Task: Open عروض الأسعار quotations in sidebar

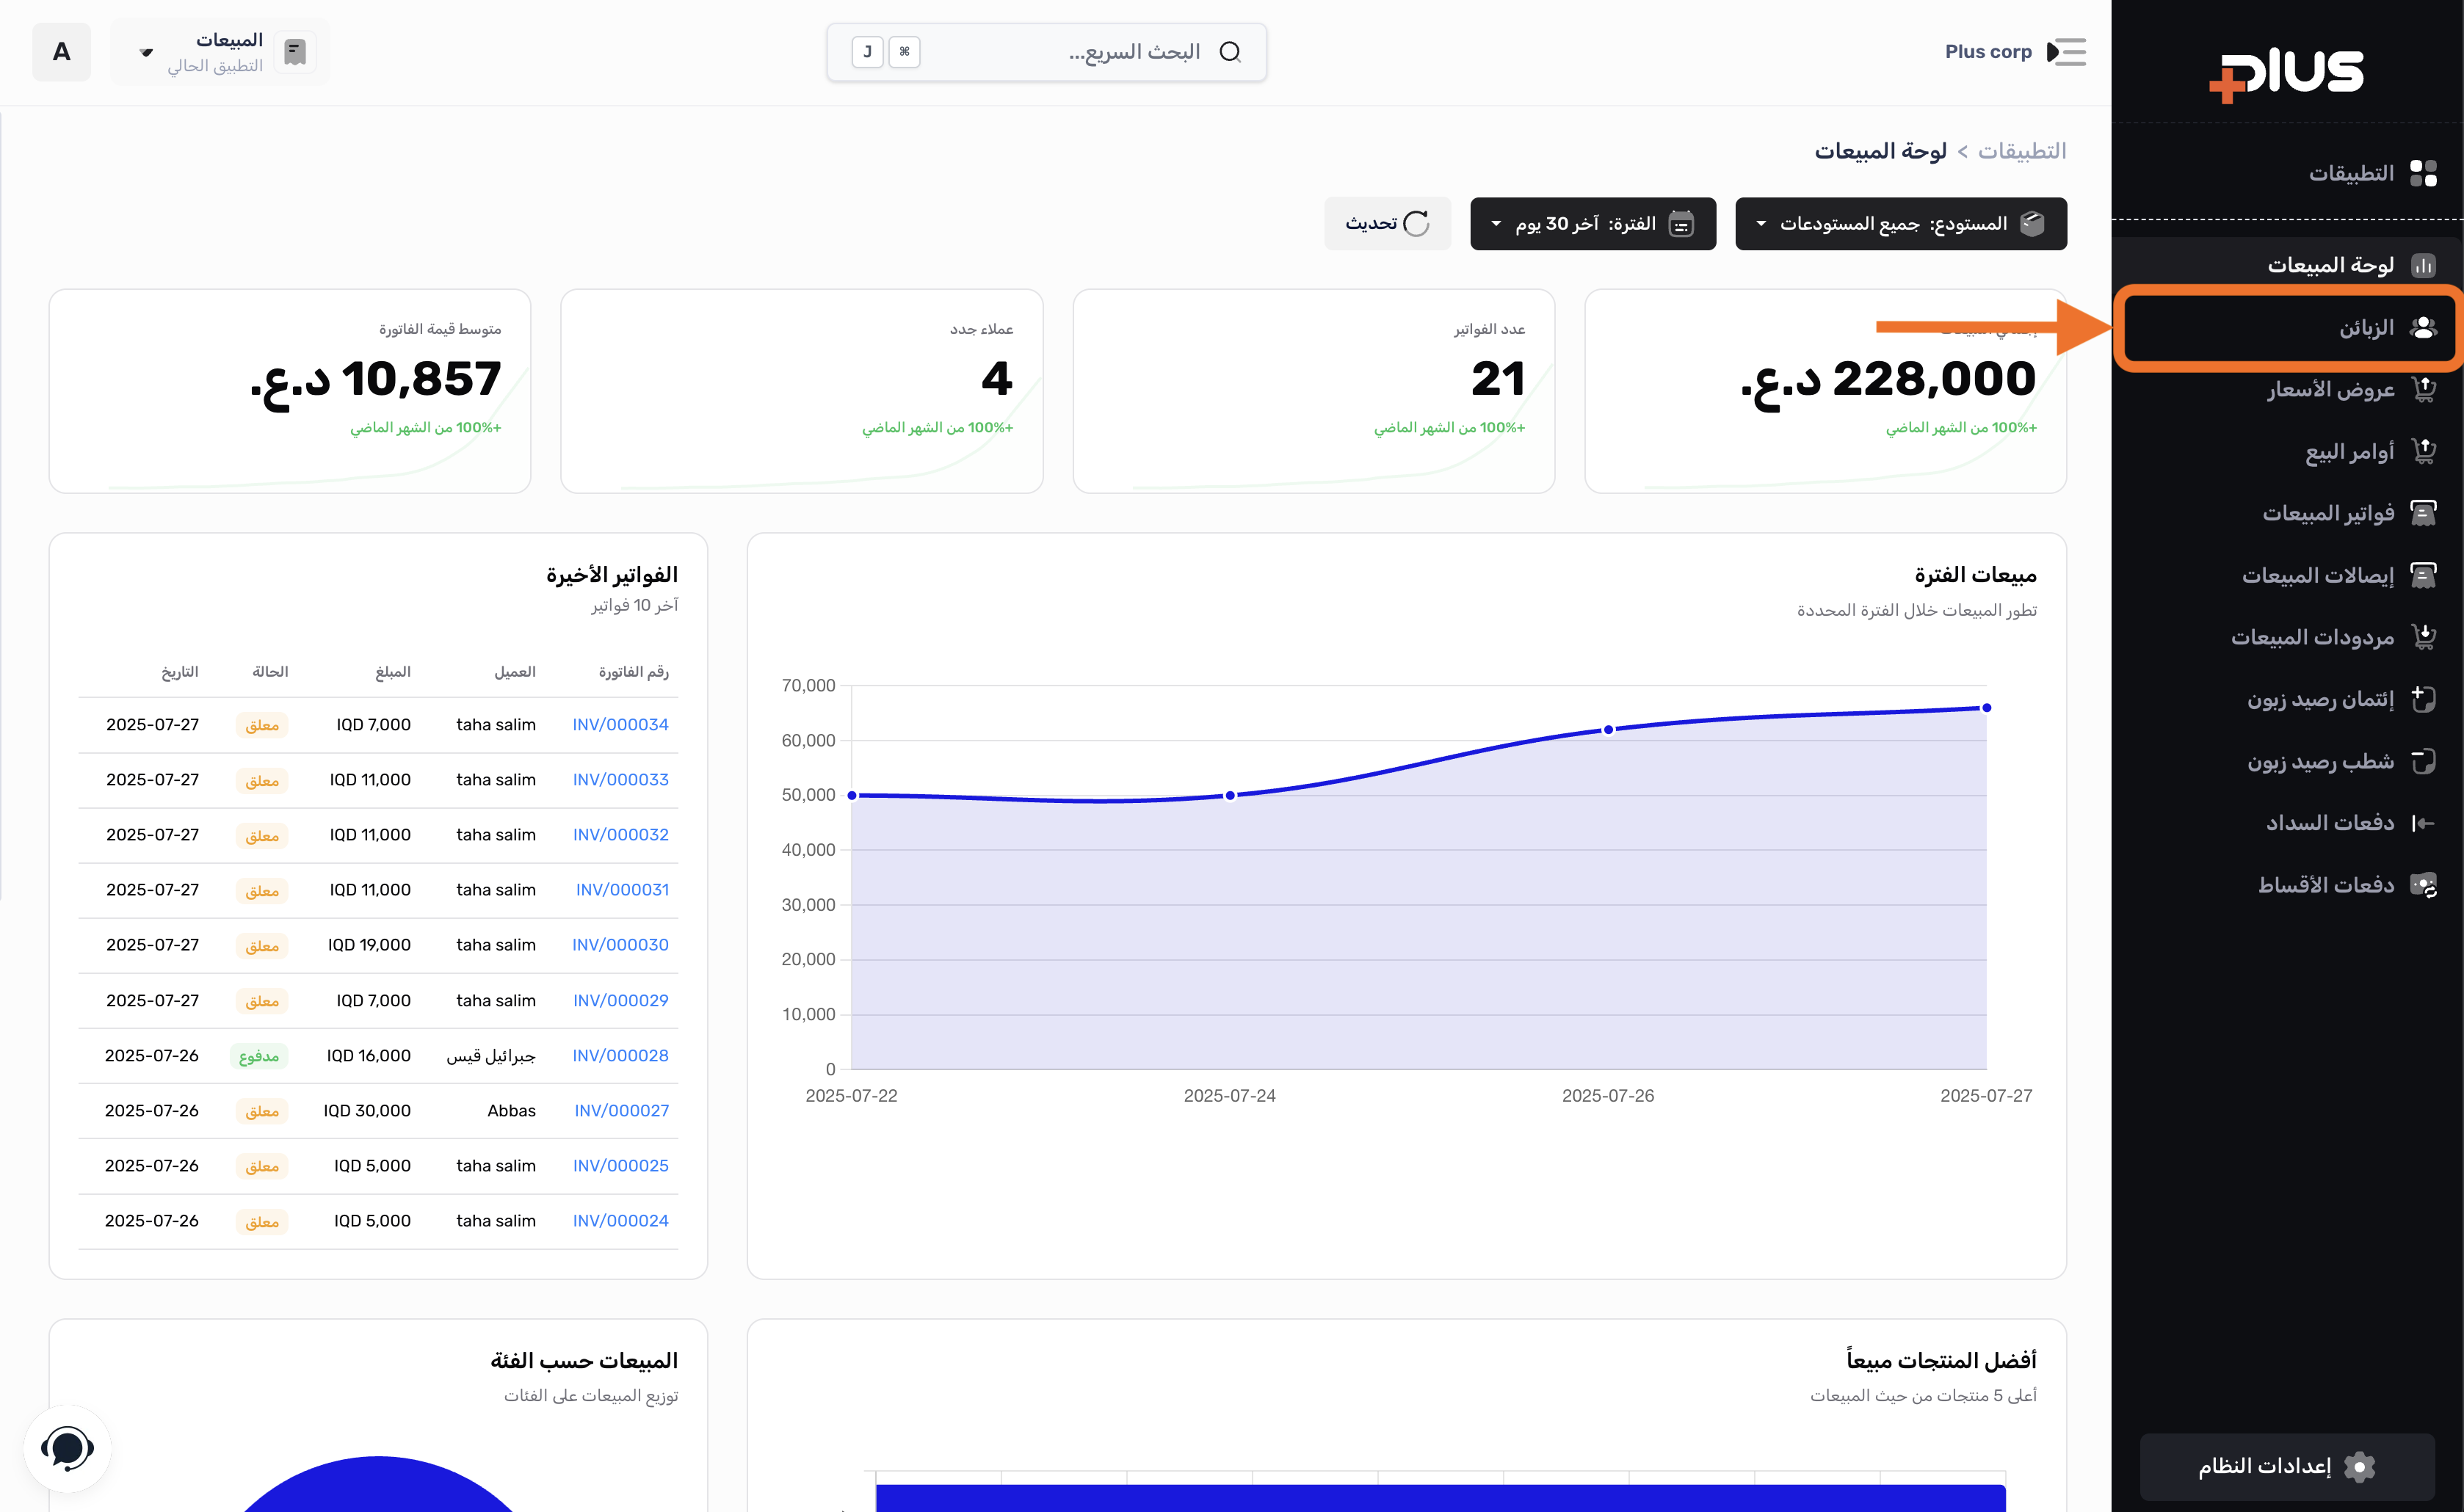Action: point(2330,389)
